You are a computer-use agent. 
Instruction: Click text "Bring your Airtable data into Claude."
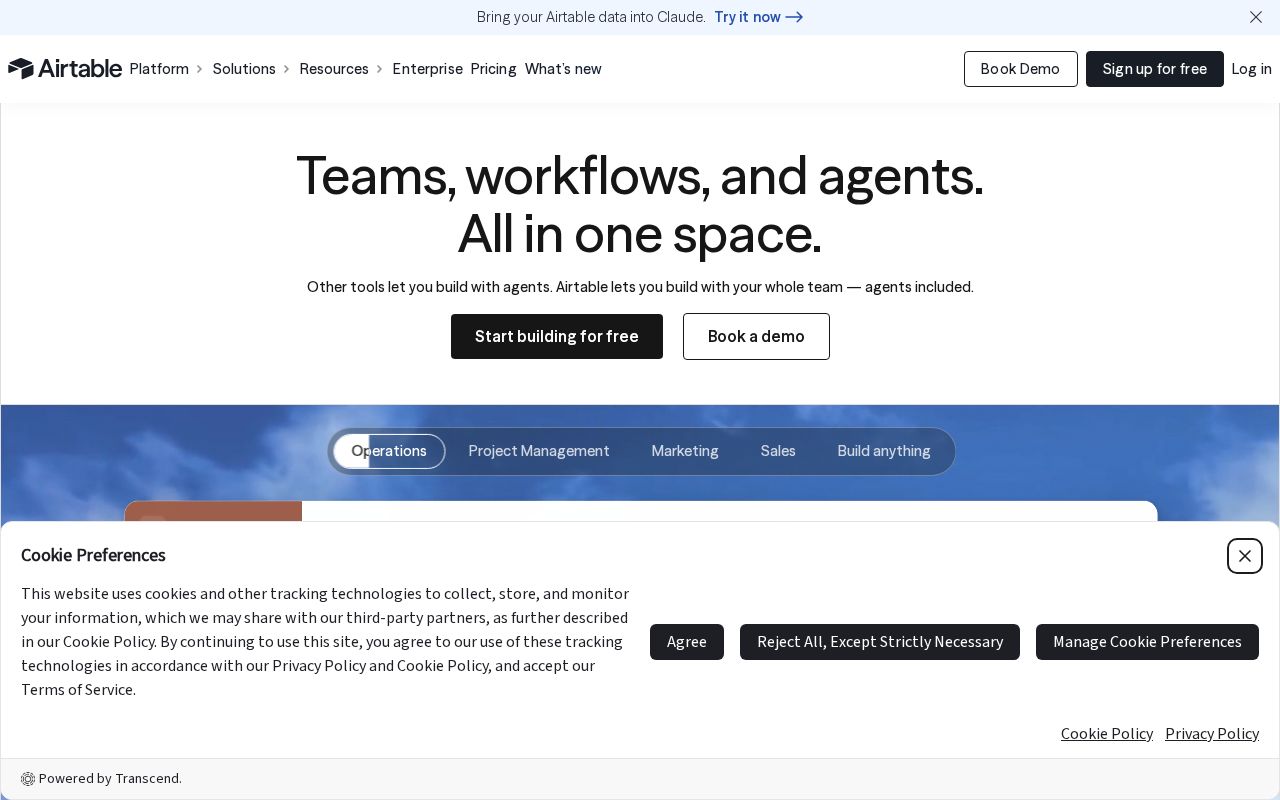coord(591,17)
